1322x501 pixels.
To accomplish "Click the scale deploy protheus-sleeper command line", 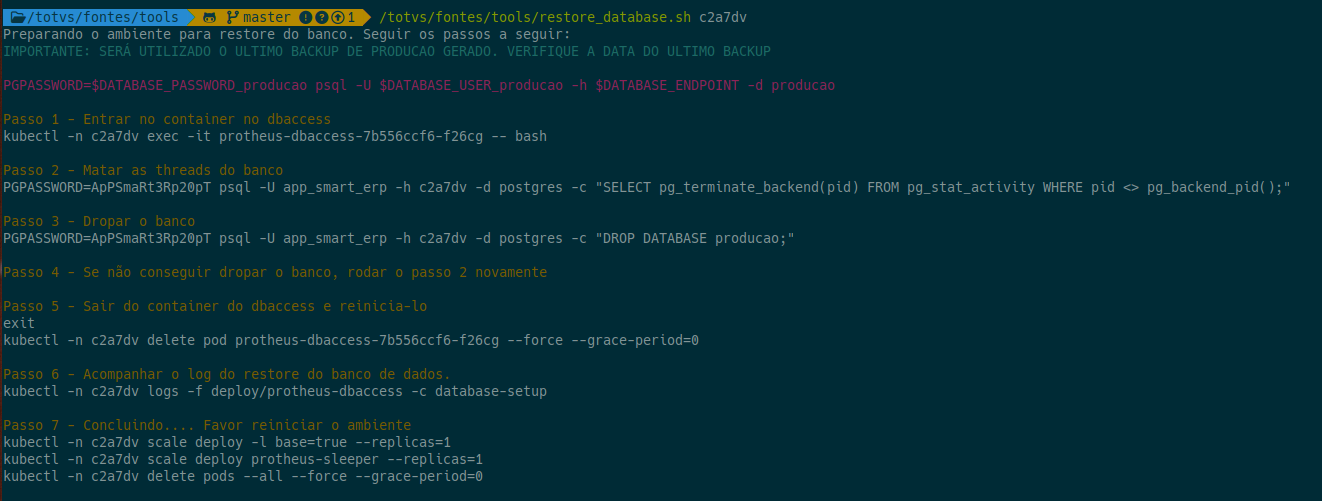I will [243, 460].
